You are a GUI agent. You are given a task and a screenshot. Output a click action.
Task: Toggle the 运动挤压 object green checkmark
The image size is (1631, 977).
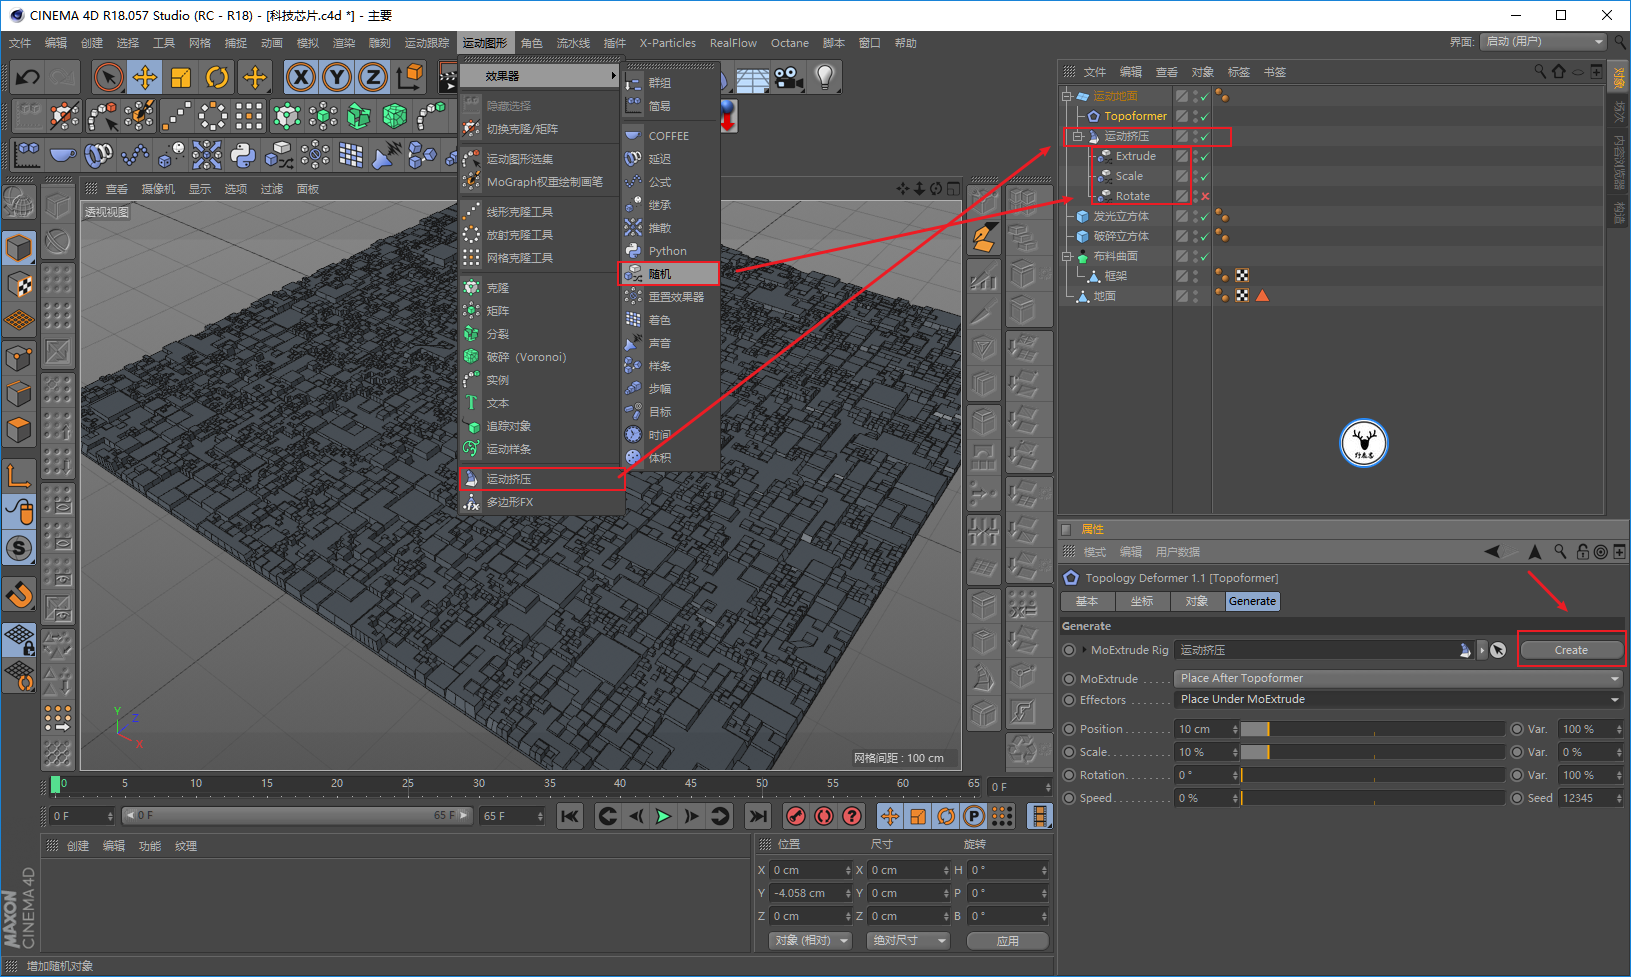coord(1205,136)
